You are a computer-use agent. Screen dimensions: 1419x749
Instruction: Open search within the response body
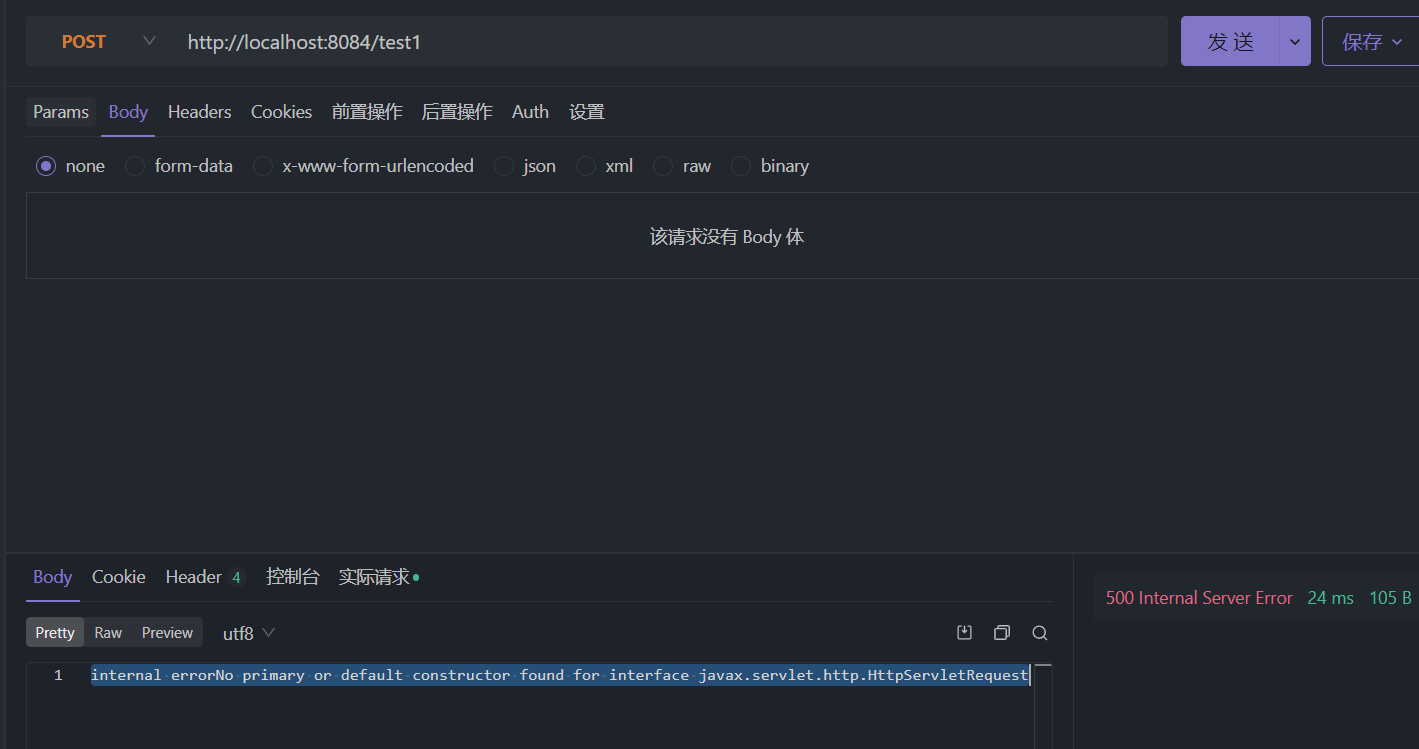click(1039, 632)
